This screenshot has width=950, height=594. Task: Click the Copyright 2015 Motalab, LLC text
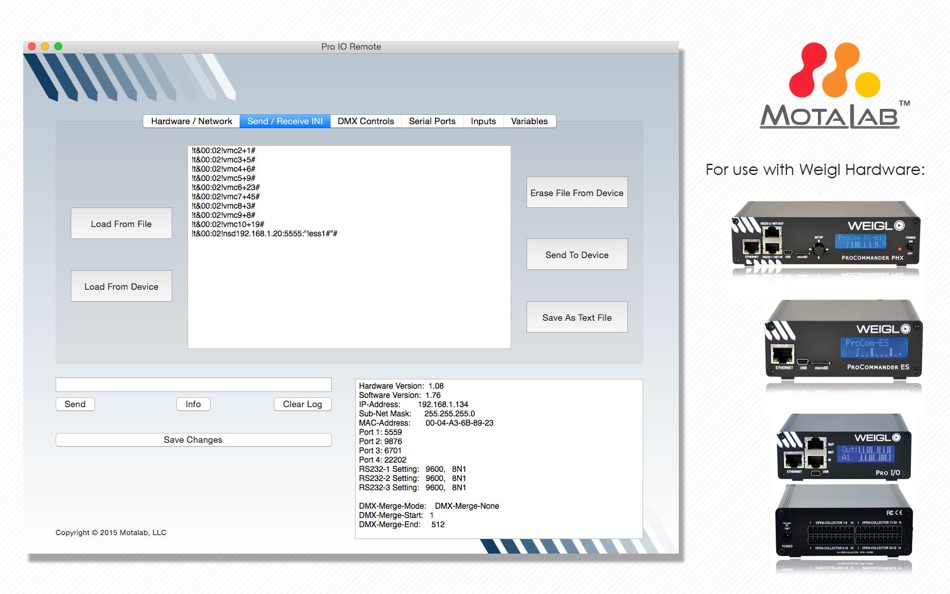click(111, 533)
